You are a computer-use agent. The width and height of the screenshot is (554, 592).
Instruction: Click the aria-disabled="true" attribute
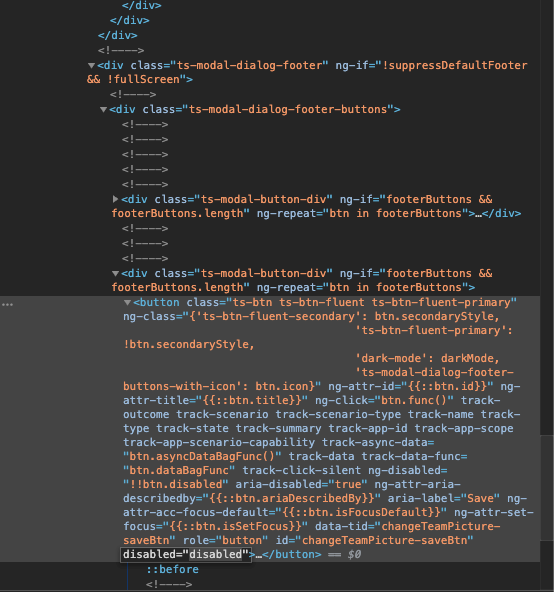pos(301,484)
